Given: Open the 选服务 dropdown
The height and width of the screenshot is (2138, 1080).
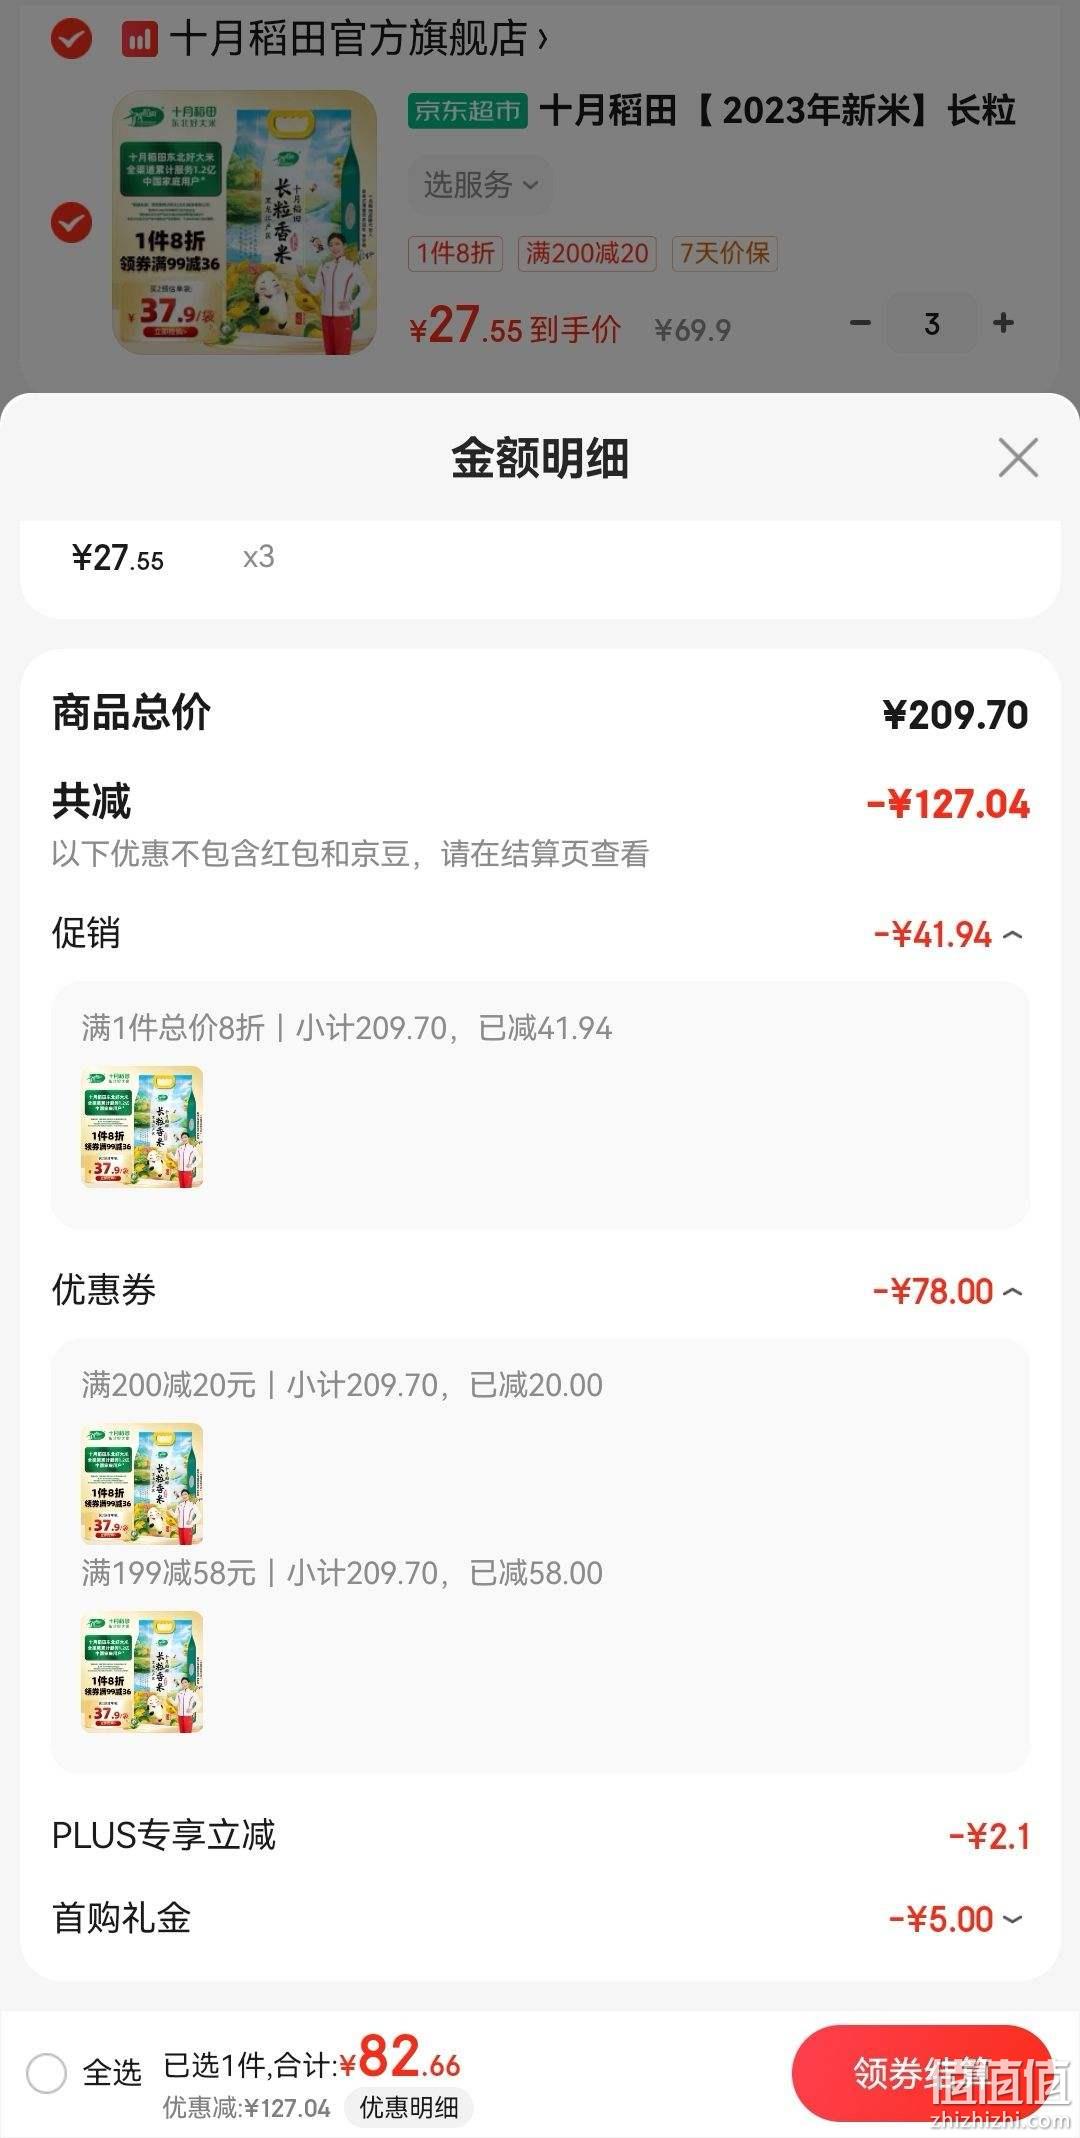Looking at the screenshot, I should point(480,185).
